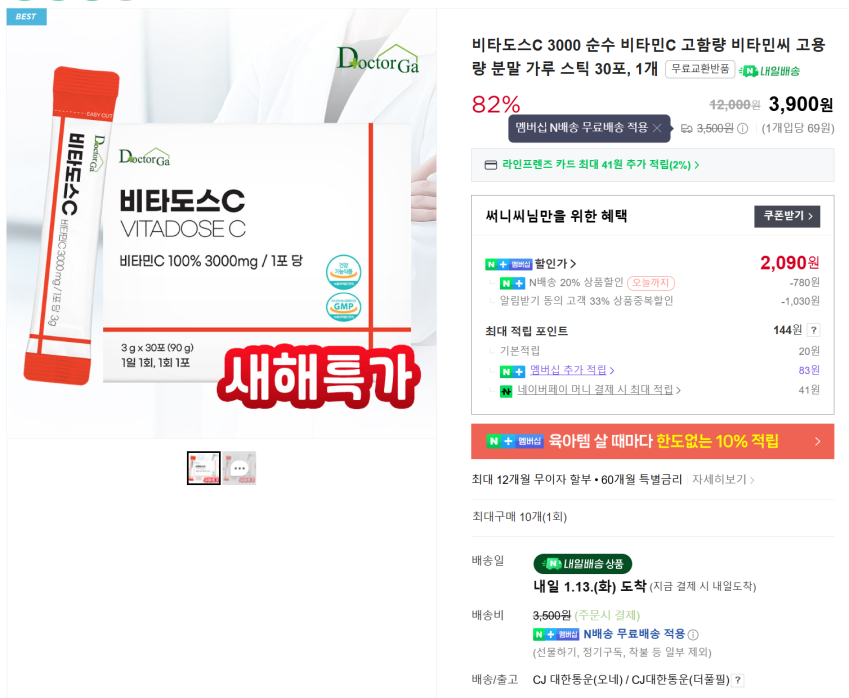Click the green 내일배송 상품 badge
The width and height of the screenshot is (849, 698).
pos(583,564)
